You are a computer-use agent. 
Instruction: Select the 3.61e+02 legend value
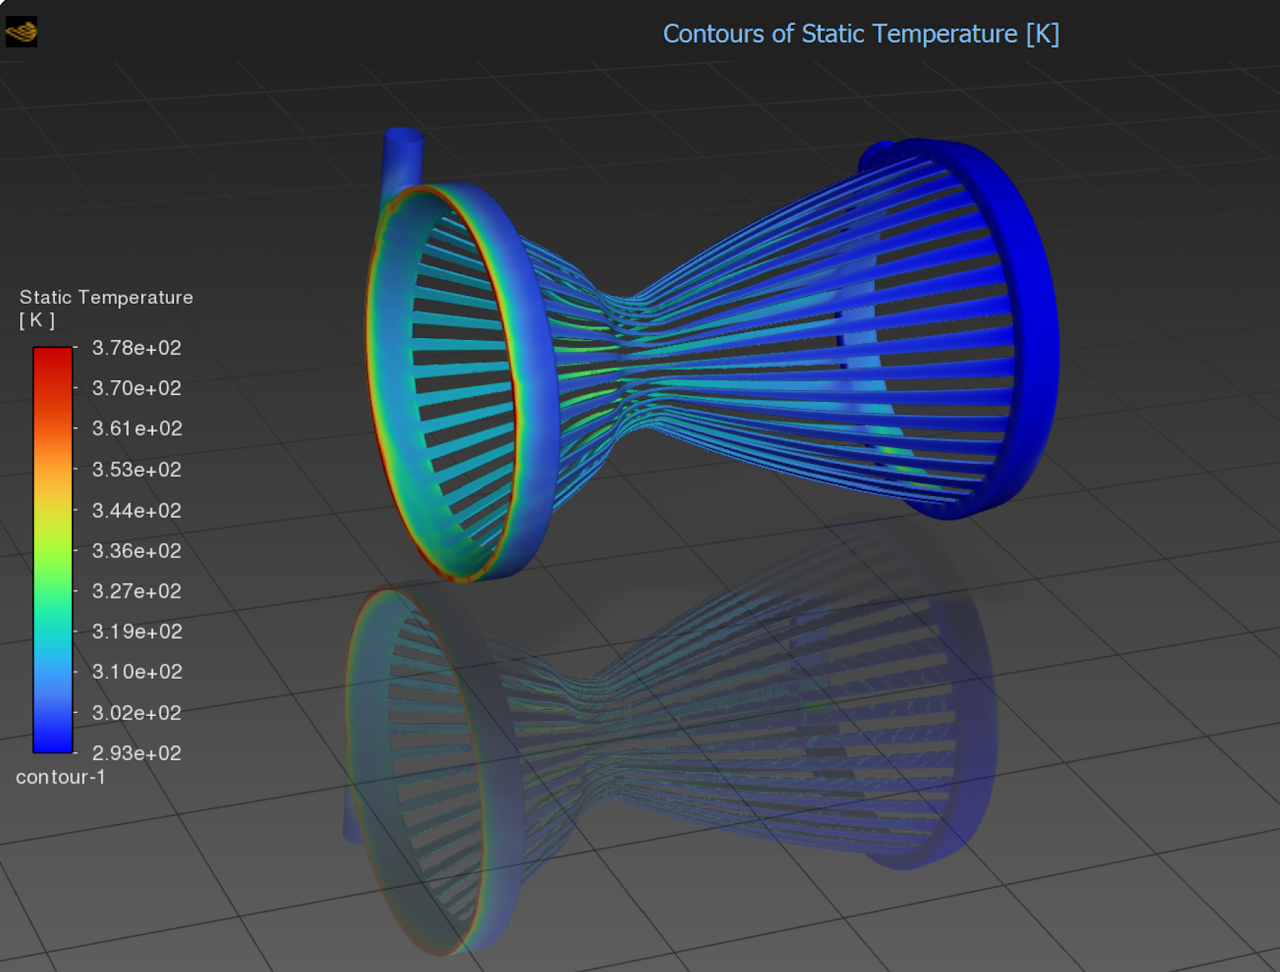[137, 429]
